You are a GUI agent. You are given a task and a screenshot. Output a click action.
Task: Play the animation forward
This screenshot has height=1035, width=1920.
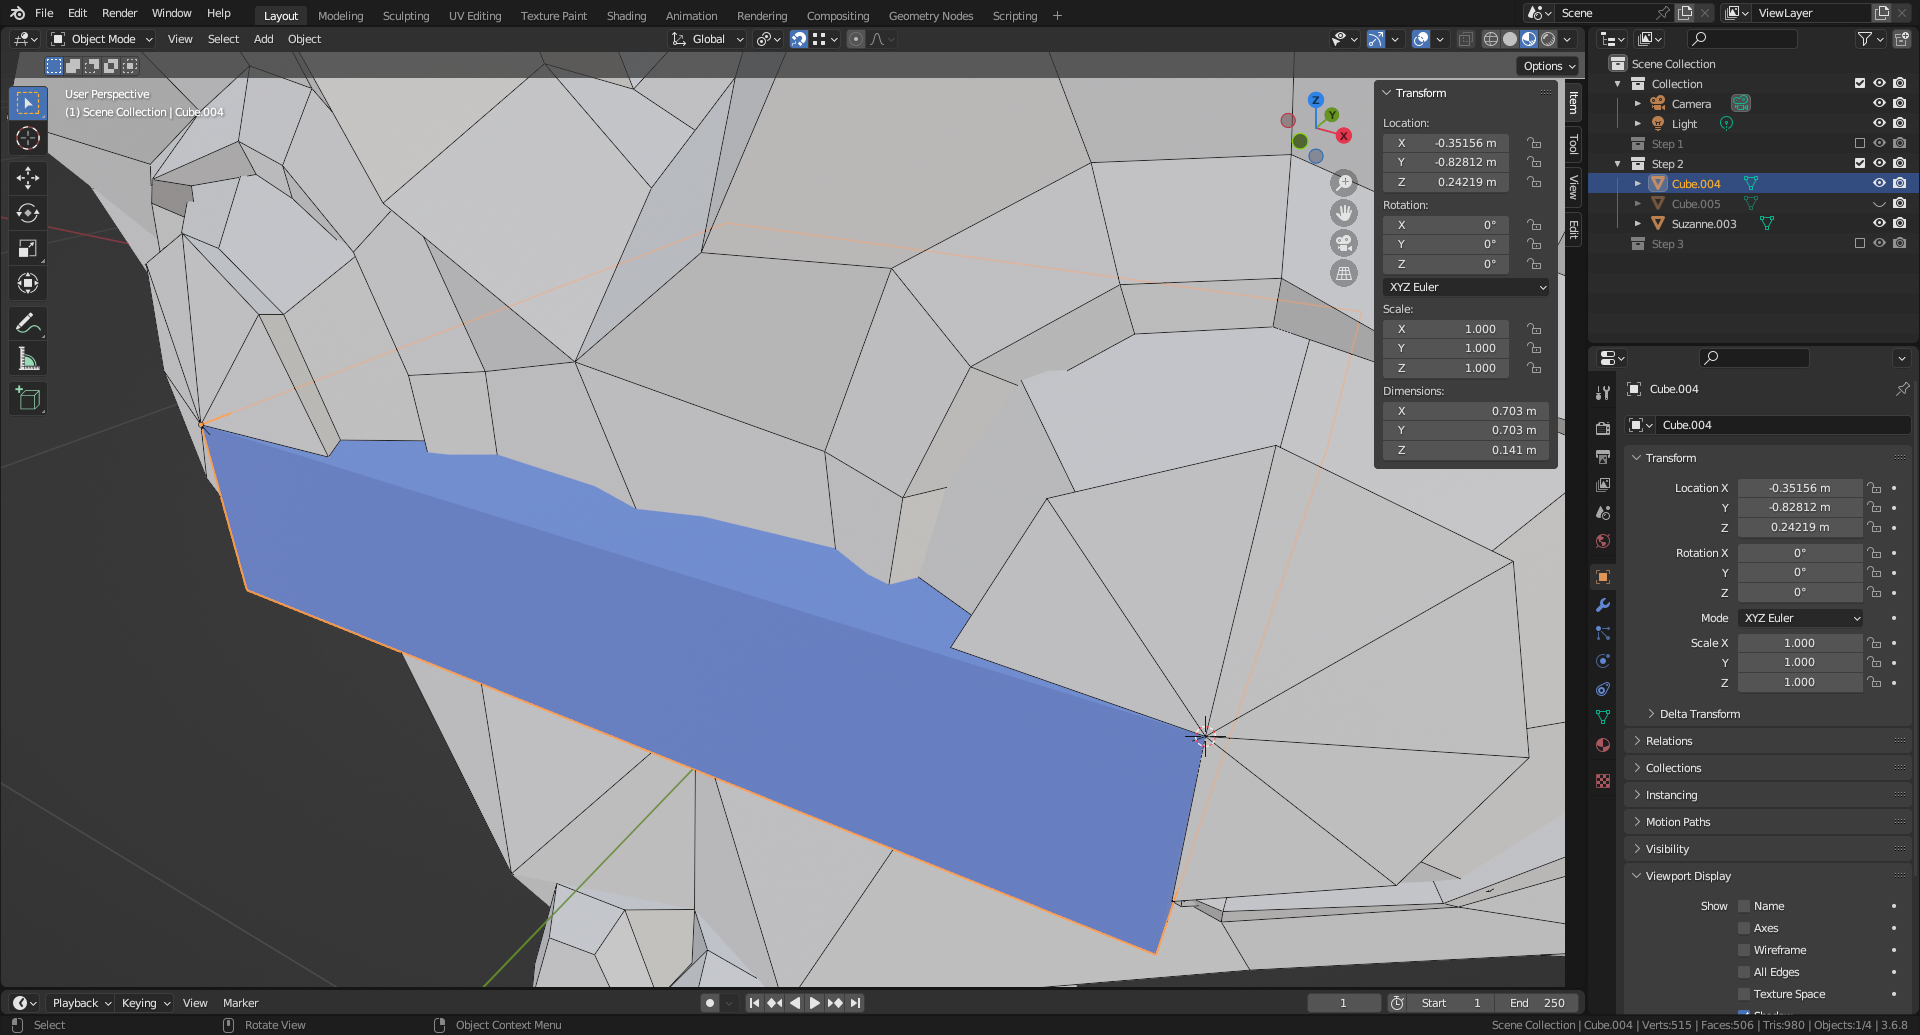coord(814,1003)
